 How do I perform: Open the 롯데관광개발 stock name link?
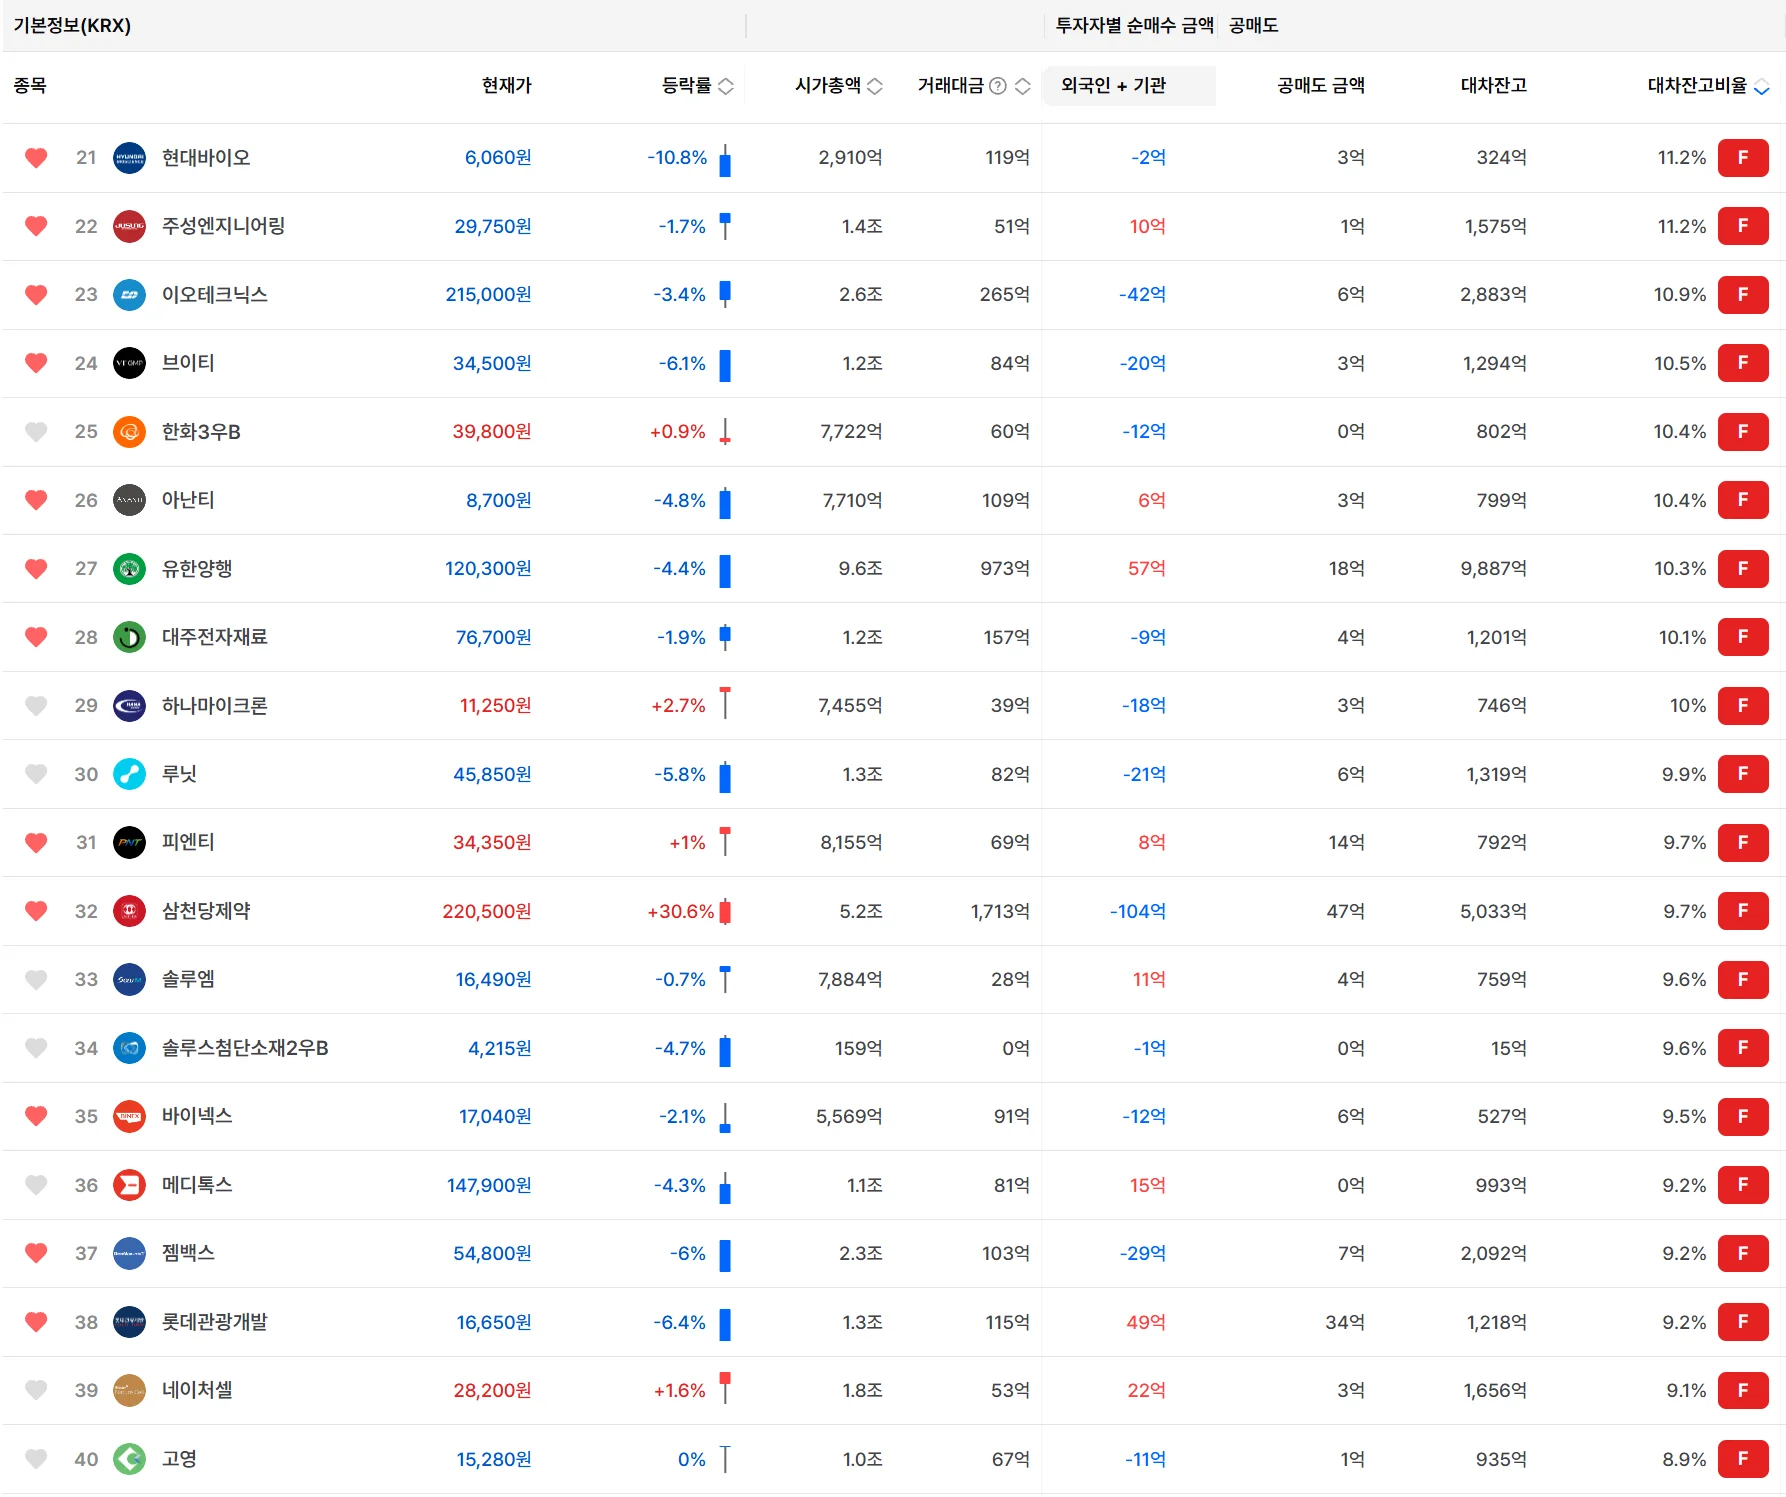(x=215, y=1322)
